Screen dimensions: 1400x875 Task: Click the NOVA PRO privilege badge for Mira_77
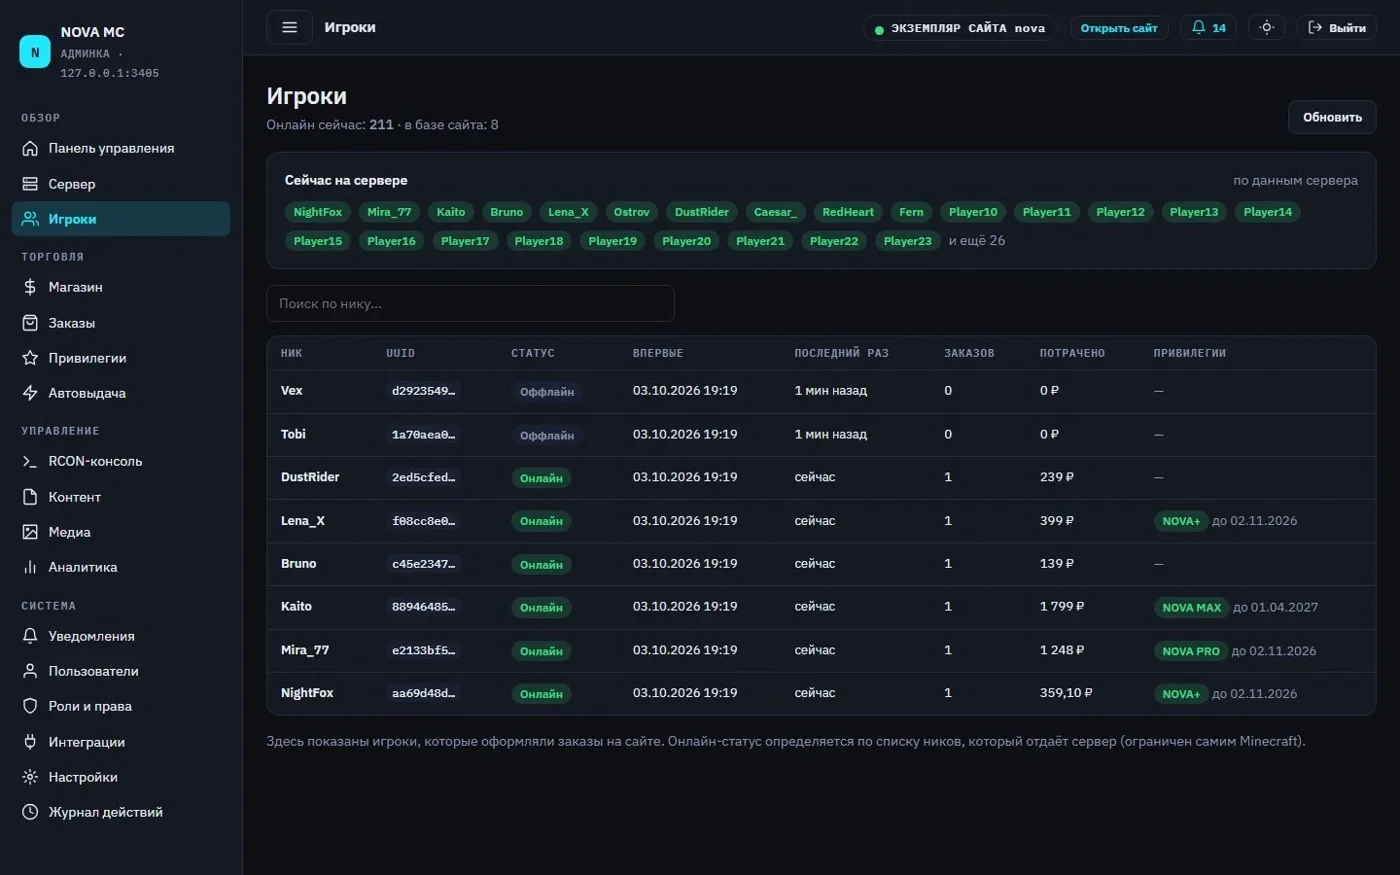1190,651
